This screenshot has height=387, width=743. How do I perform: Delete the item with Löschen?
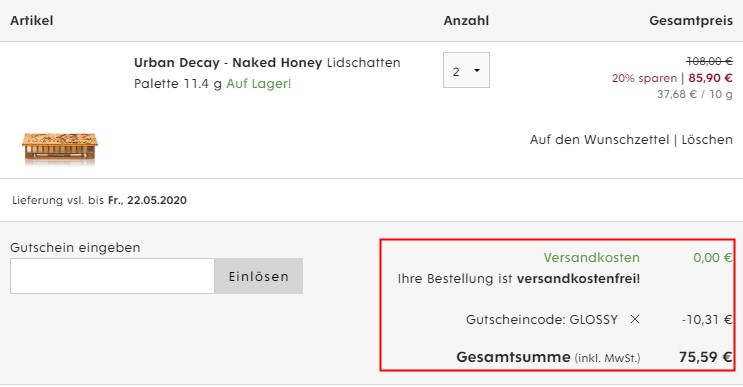[x=707, y=140]
